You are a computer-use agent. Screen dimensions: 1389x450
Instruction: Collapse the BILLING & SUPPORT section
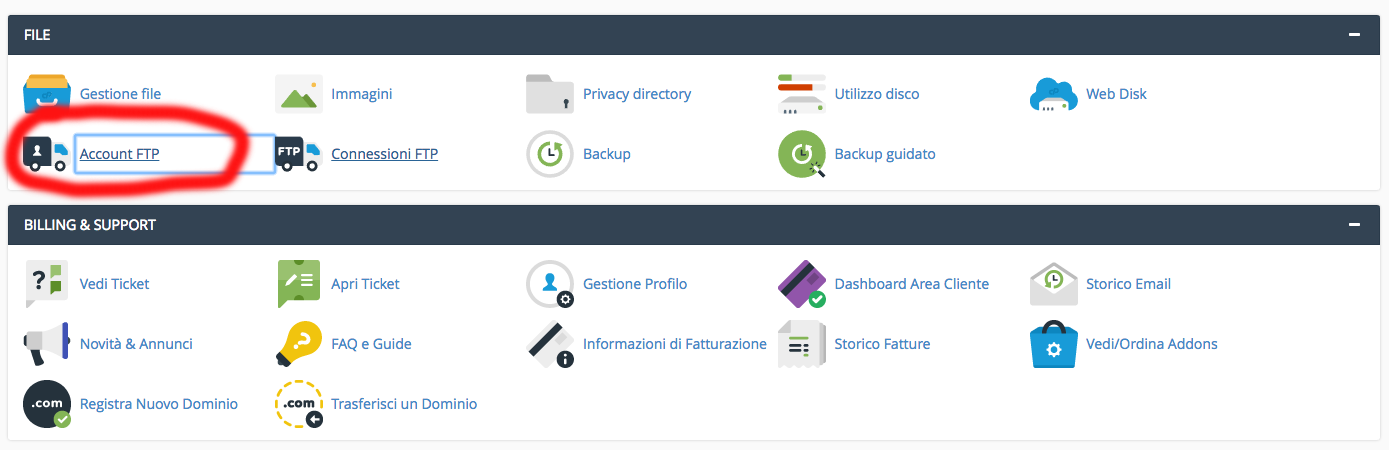pyautogui.click(x=1354, y=225)
